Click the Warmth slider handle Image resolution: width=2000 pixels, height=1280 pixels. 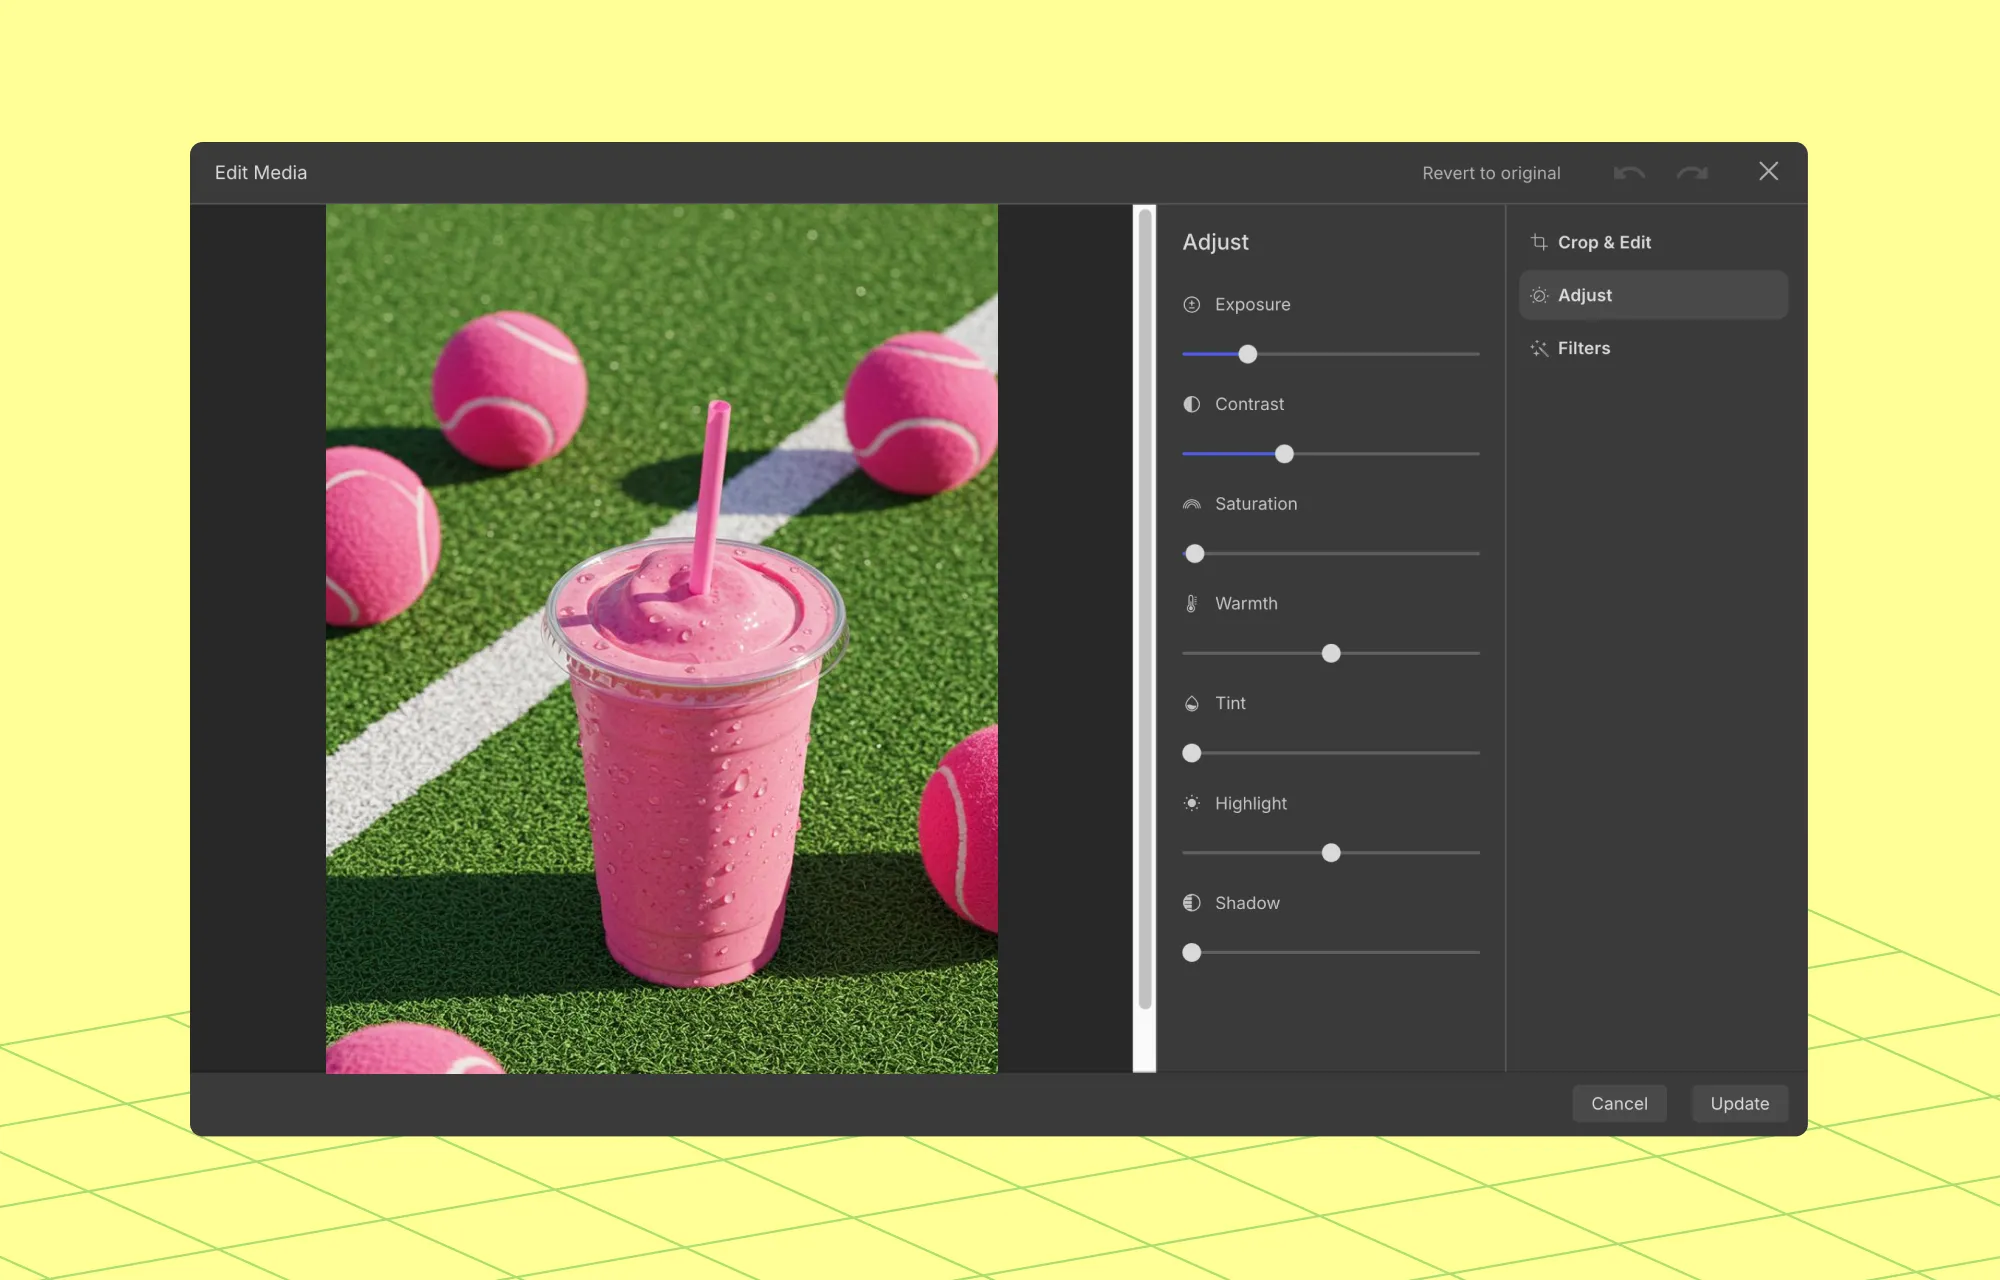point(1331,654)
